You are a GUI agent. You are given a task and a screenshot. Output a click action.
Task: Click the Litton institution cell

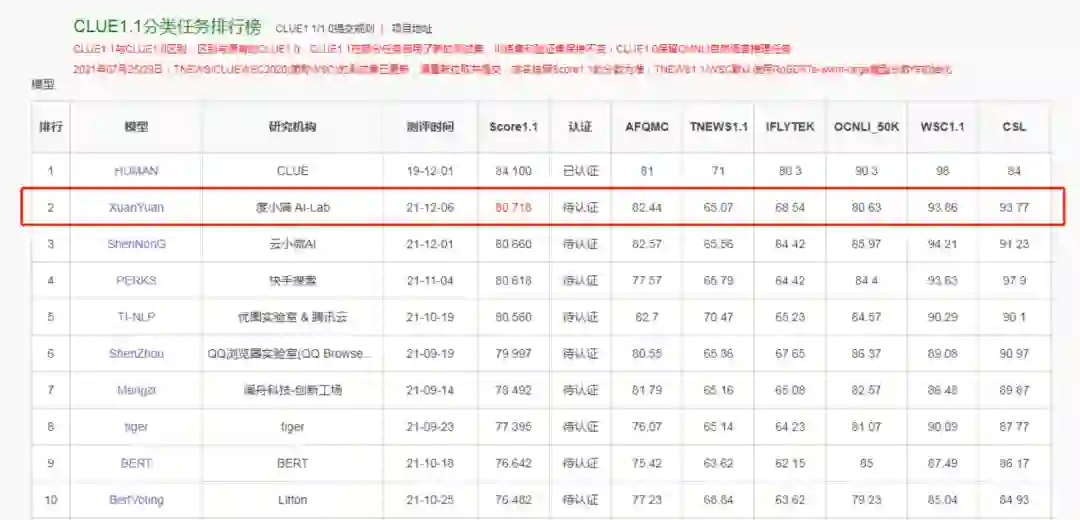coord(293,499)
